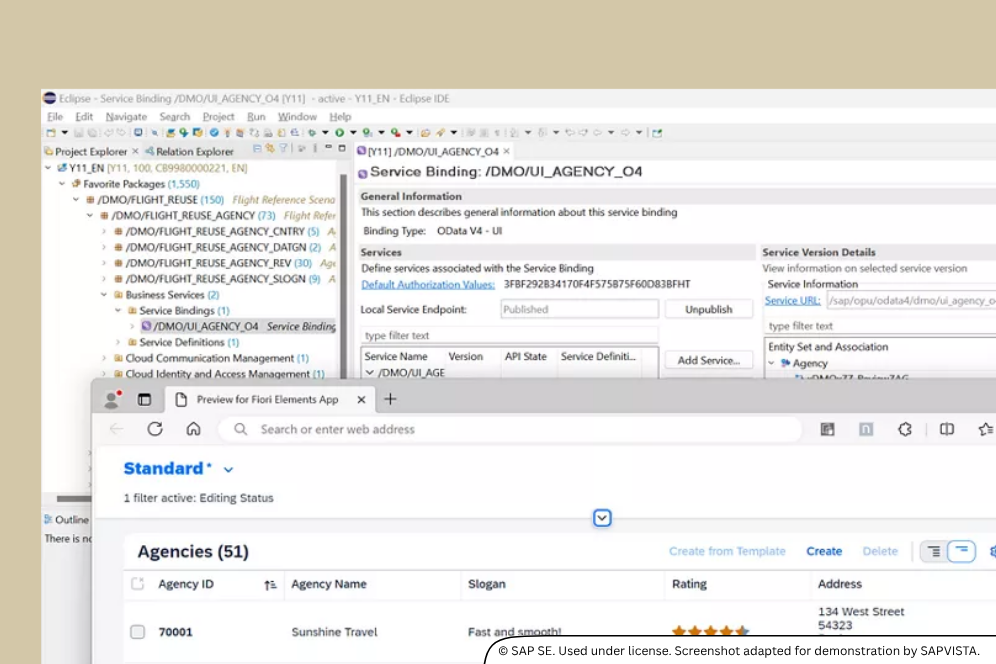Open the browser tab actions menu icon
The width and height of the screenshot is (996, 664).
tap(144, 399)
